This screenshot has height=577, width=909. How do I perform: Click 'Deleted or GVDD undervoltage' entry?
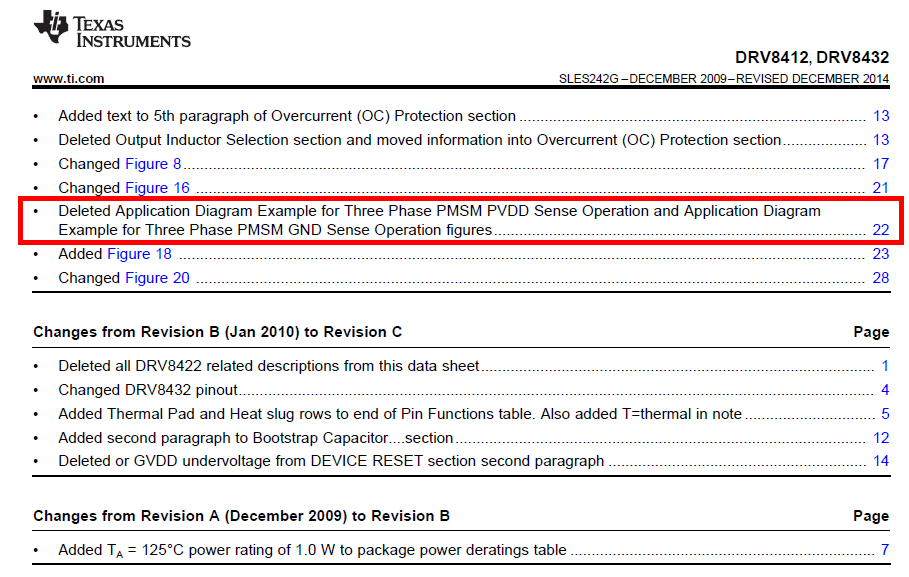point(331,461)
